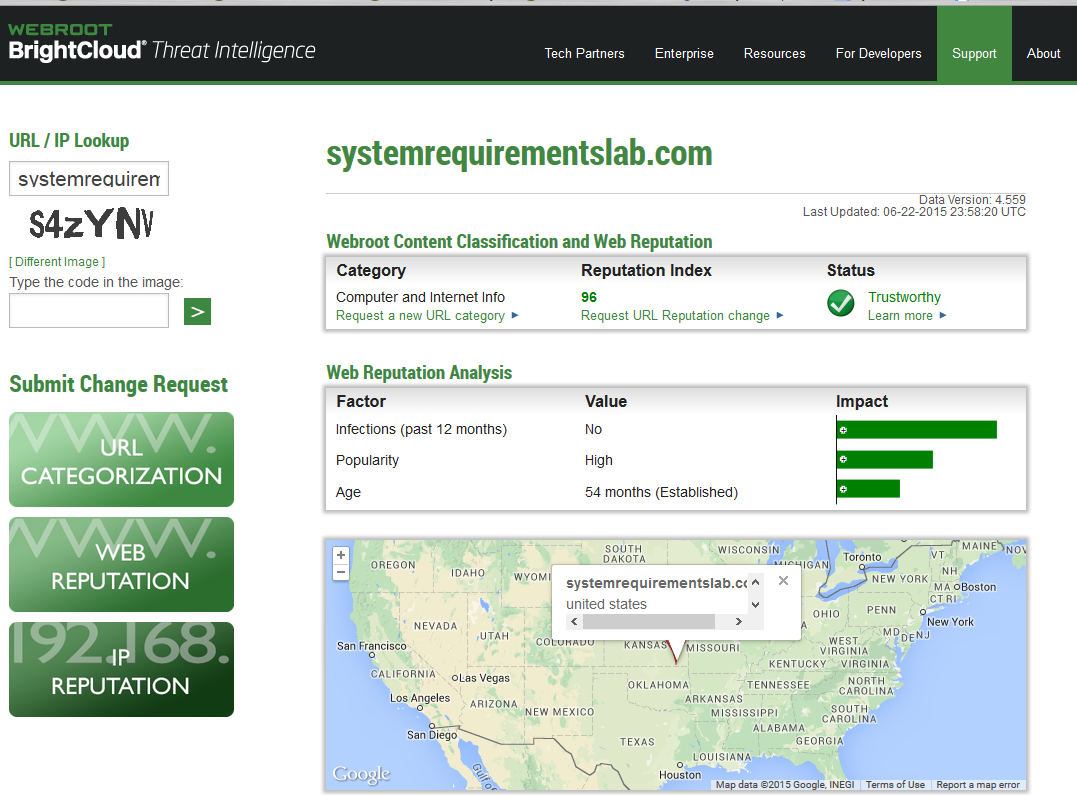Click the URL lookup input field
Viewport: 1077px width, 795px height.
[x=89, y=179]
